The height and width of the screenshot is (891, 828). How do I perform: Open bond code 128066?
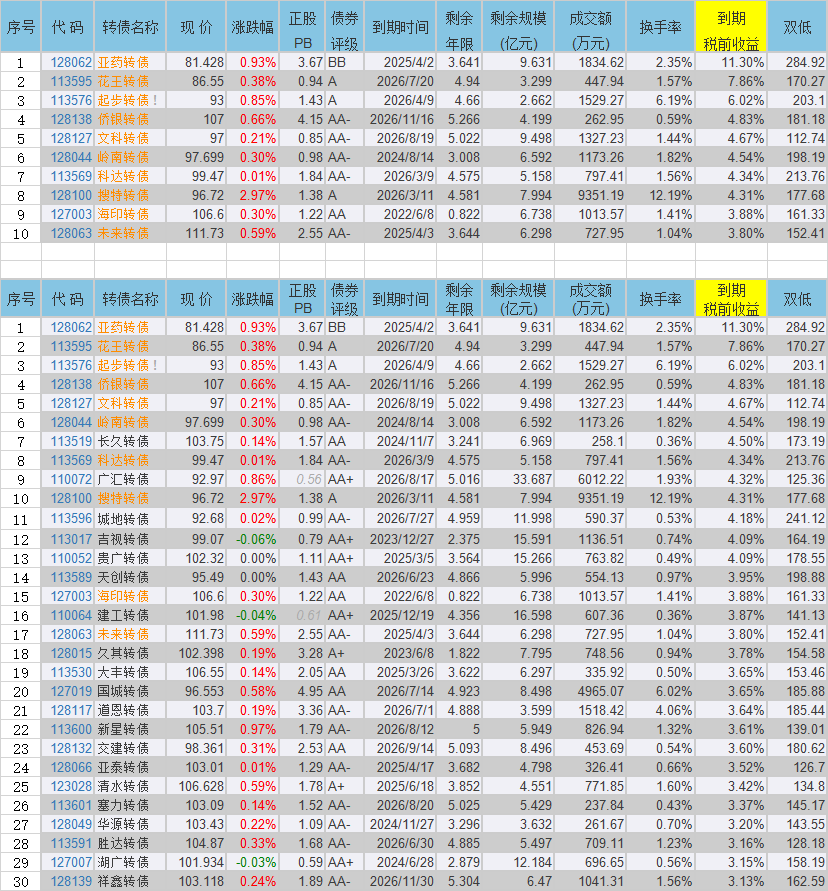point(71,768)
